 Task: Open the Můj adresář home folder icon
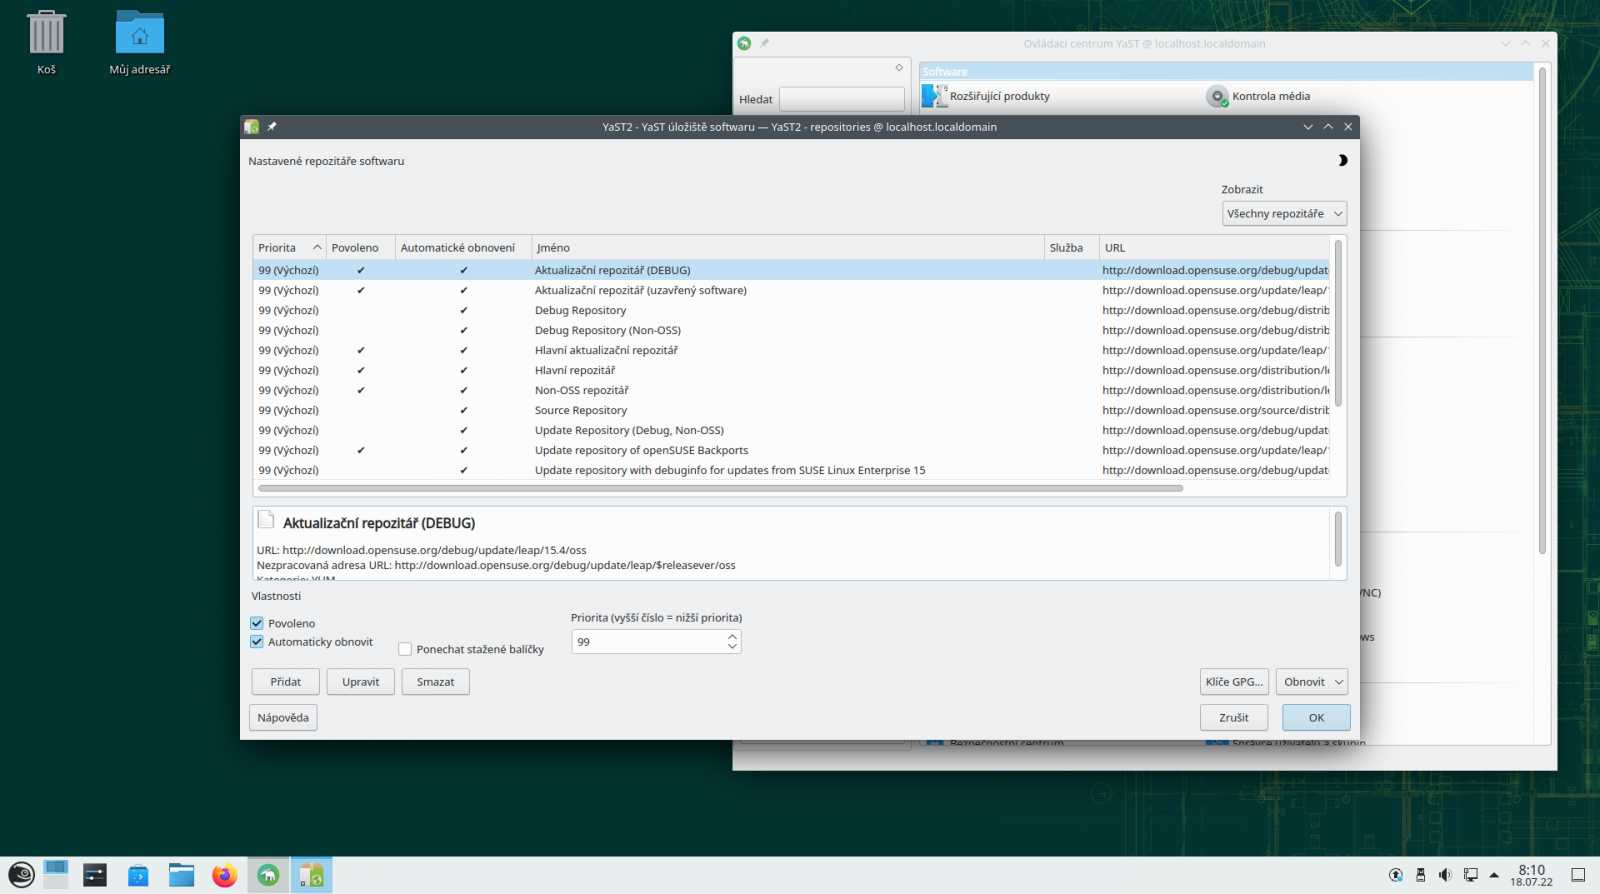[140, 43]
